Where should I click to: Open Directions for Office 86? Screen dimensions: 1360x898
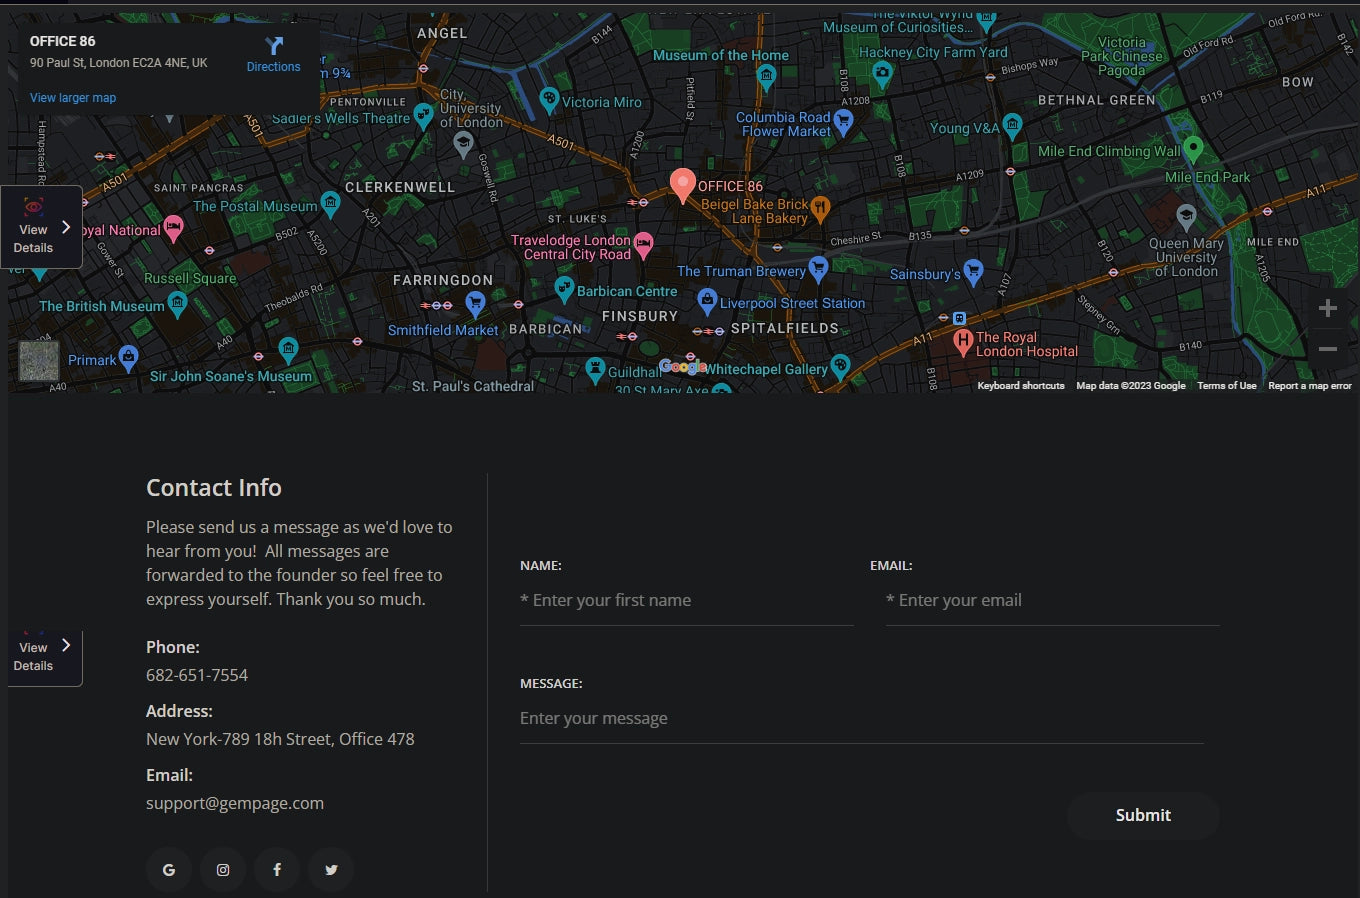tap(273, 54)
